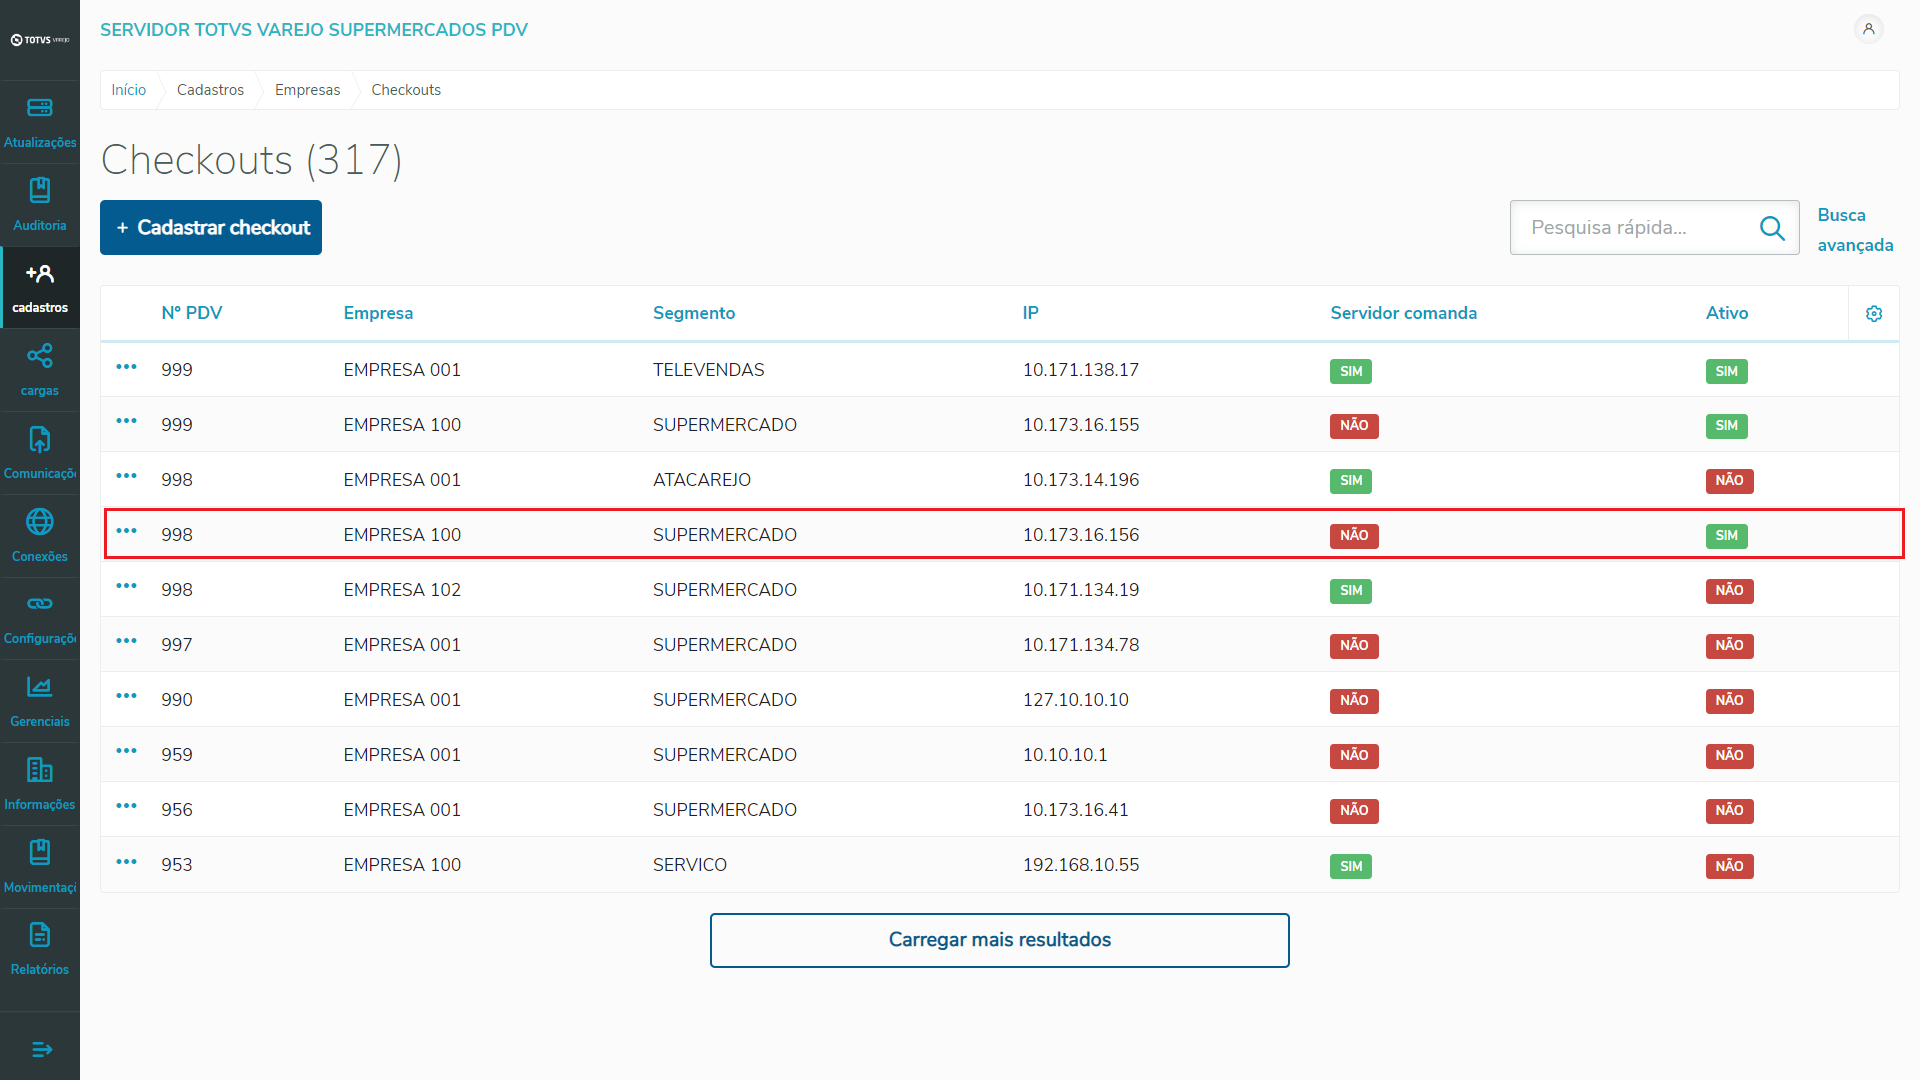Open actions menu for PDV 990 row

(127, 696)
